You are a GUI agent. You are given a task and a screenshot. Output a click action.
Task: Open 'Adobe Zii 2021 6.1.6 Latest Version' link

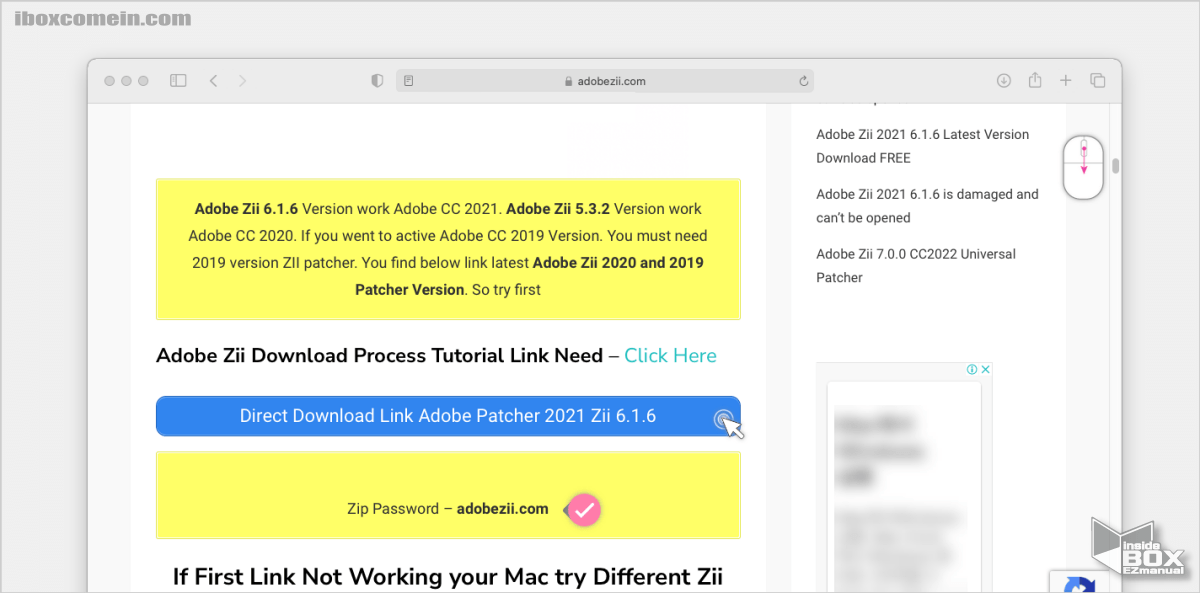922,146
